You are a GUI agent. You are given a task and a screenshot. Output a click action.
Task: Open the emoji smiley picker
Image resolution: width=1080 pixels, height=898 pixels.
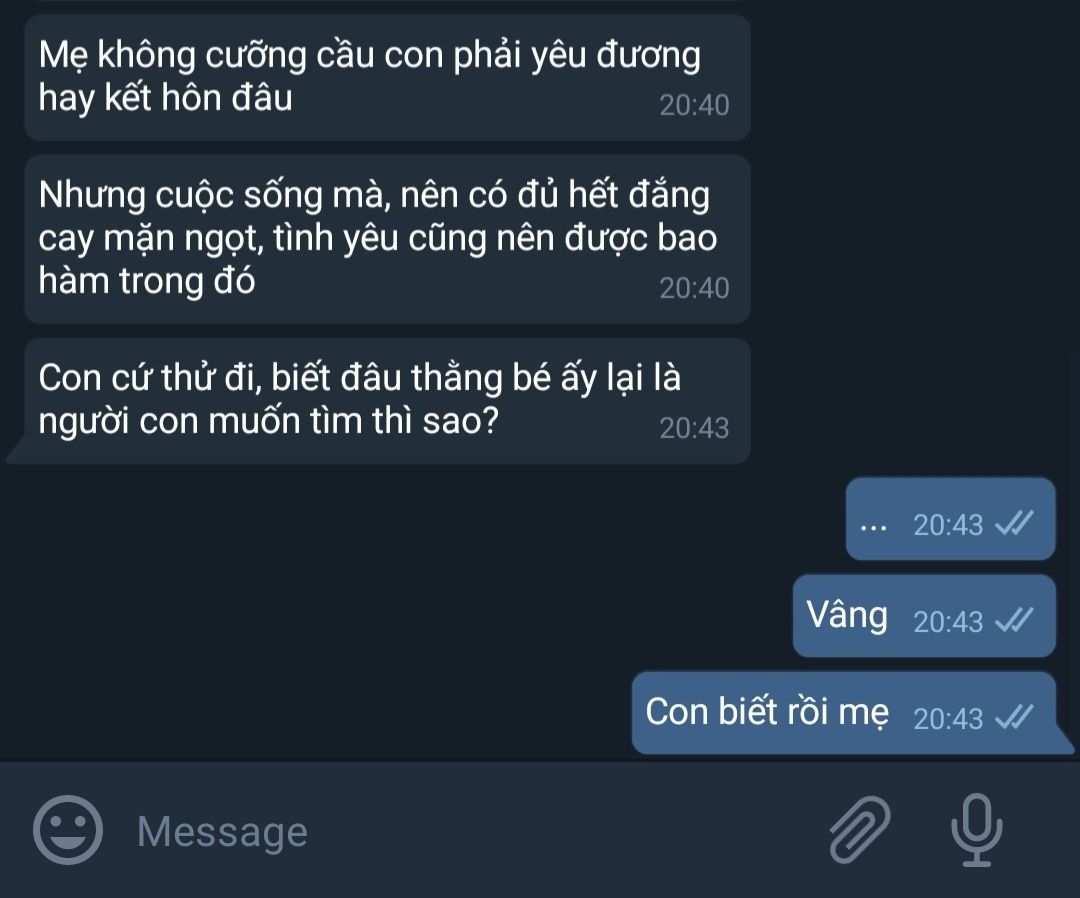coord(68,831)
